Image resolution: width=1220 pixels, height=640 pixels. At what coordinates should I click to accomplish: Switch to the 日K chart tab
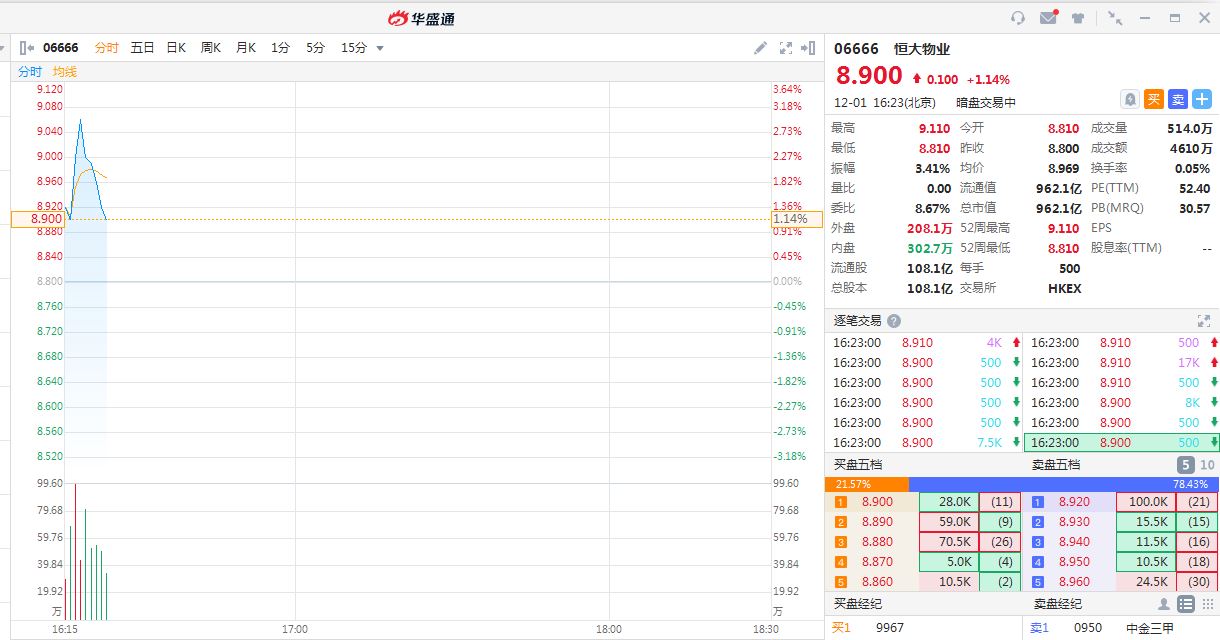[176, 48]
